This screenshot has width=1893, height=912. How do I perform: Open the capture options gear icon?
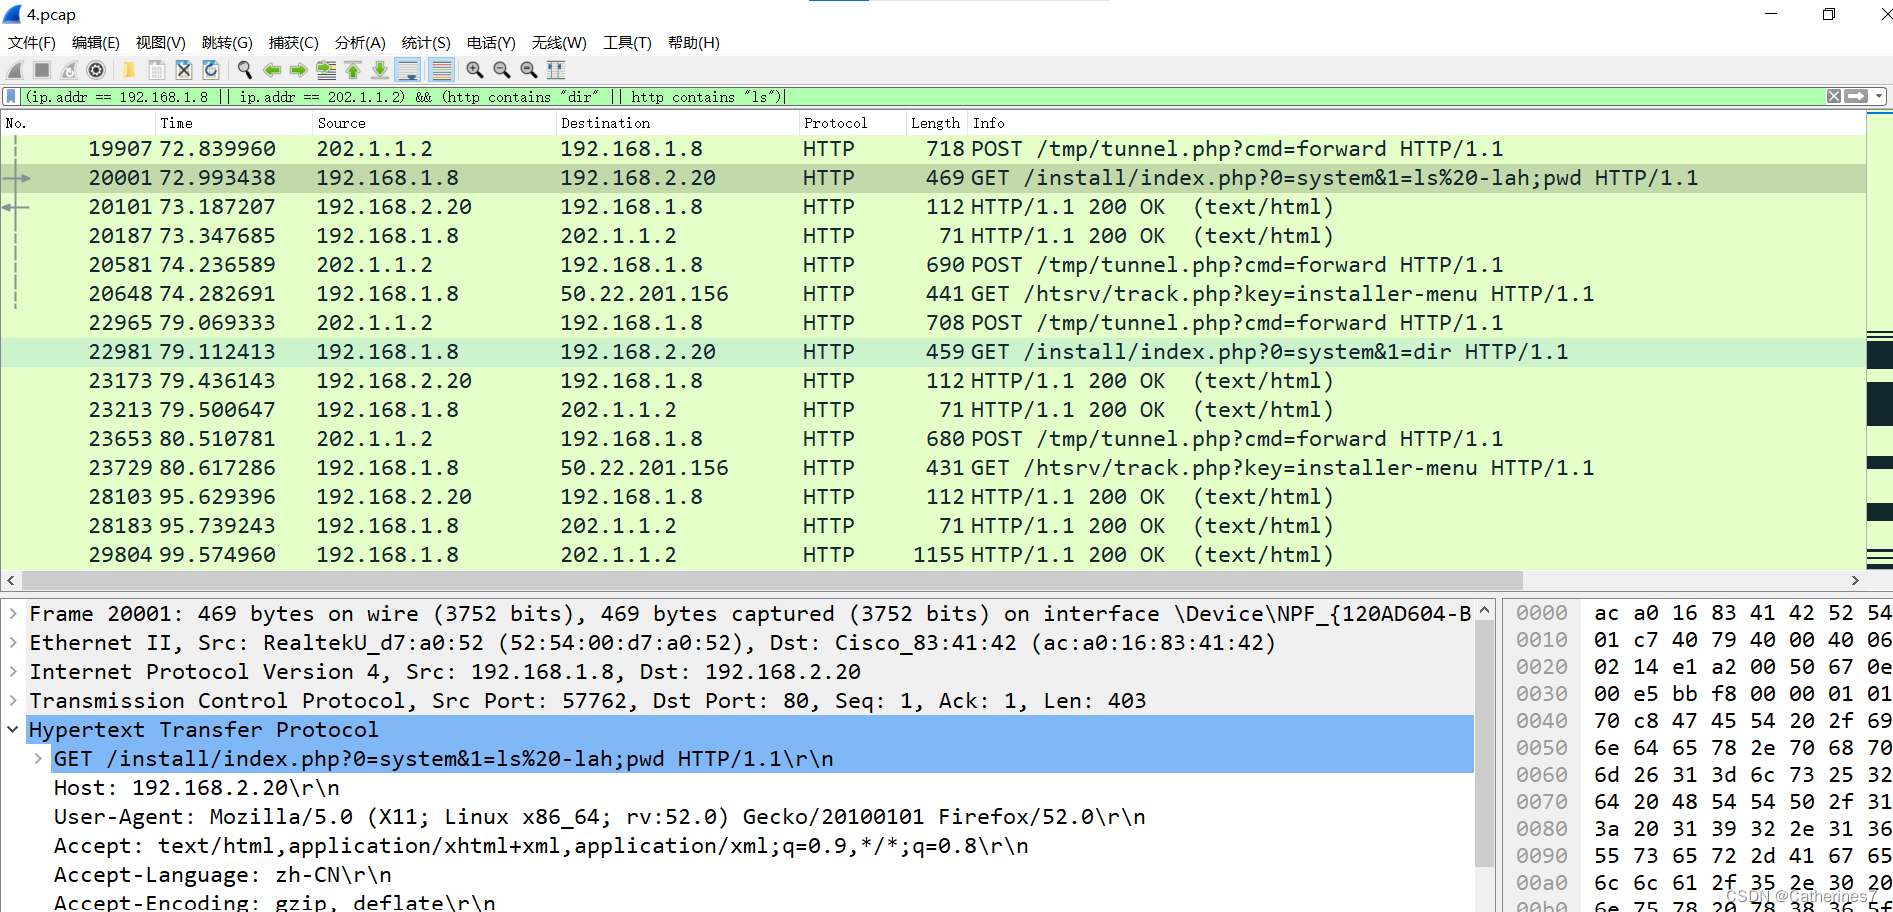(96, 70)
